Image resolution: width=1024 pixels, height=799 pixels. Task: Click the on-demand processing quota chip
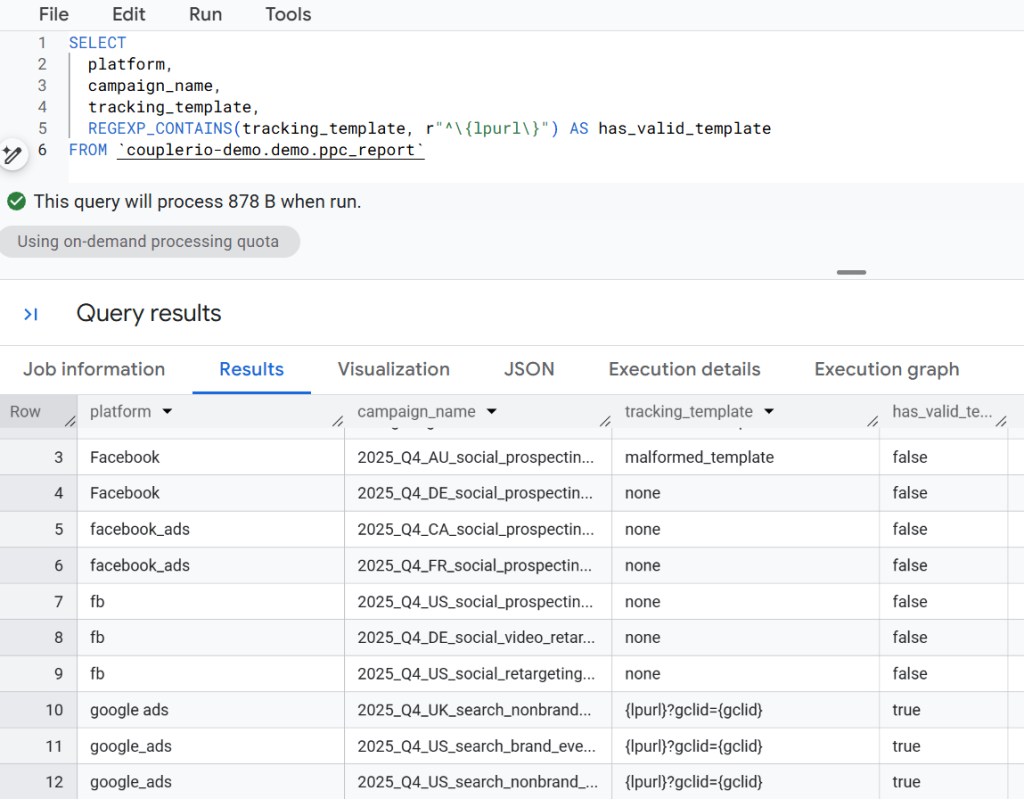(149, 242)
